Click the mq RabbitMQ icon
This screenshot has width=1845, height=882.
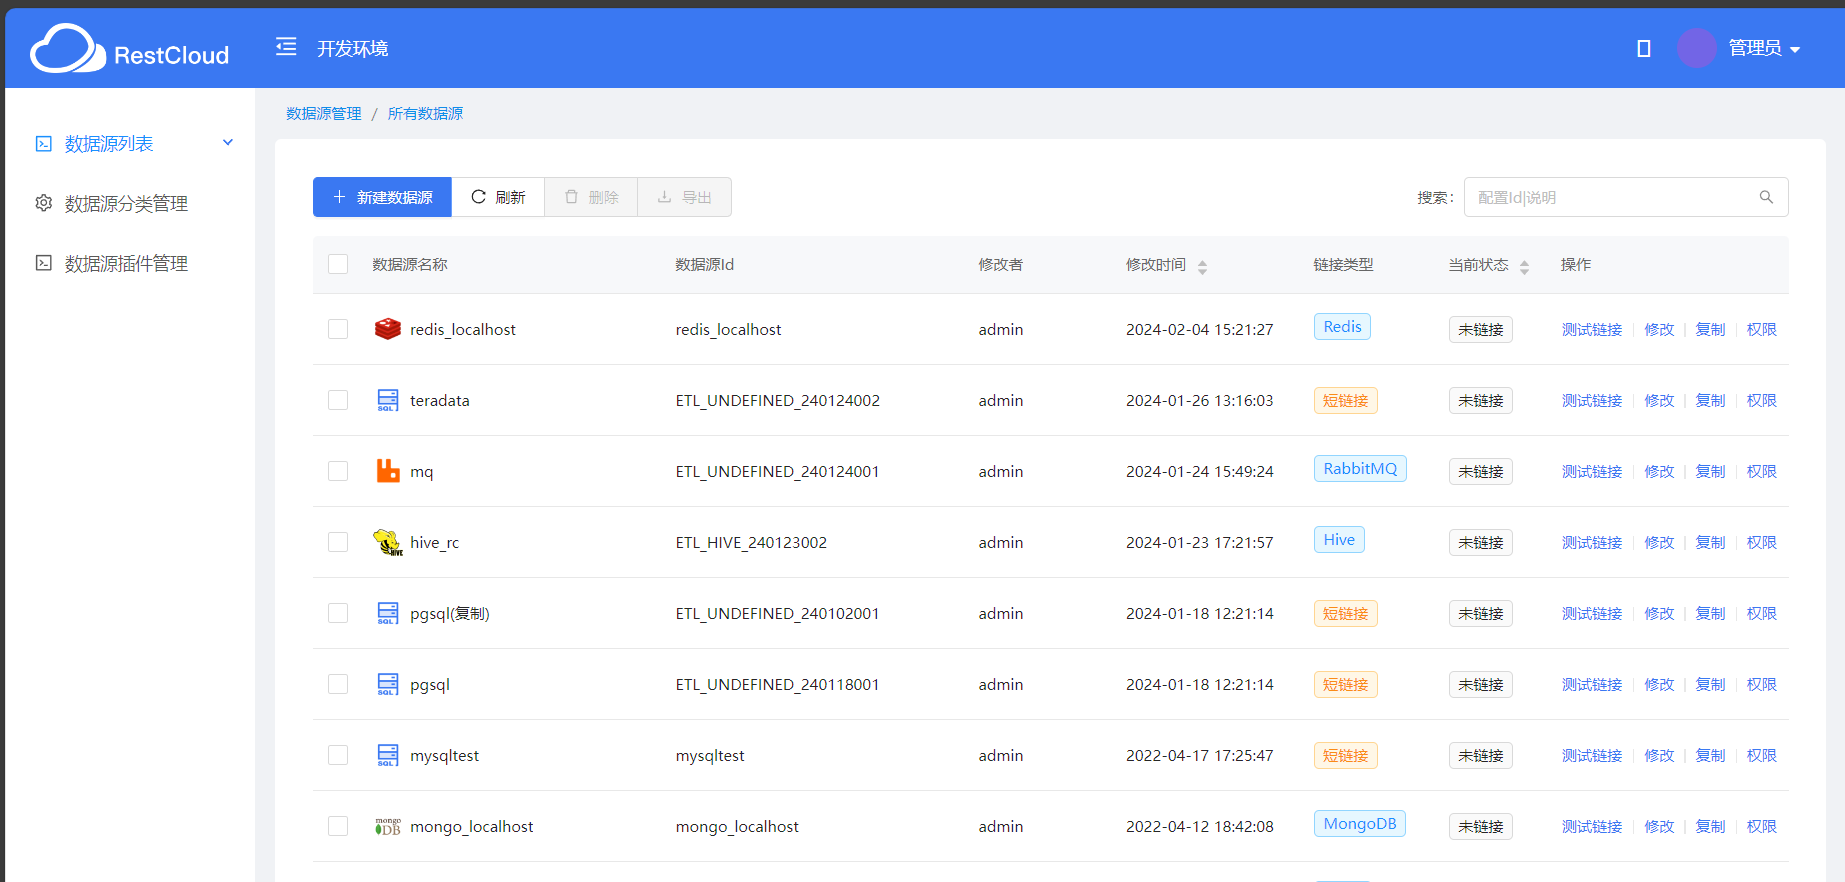[388, 471]
